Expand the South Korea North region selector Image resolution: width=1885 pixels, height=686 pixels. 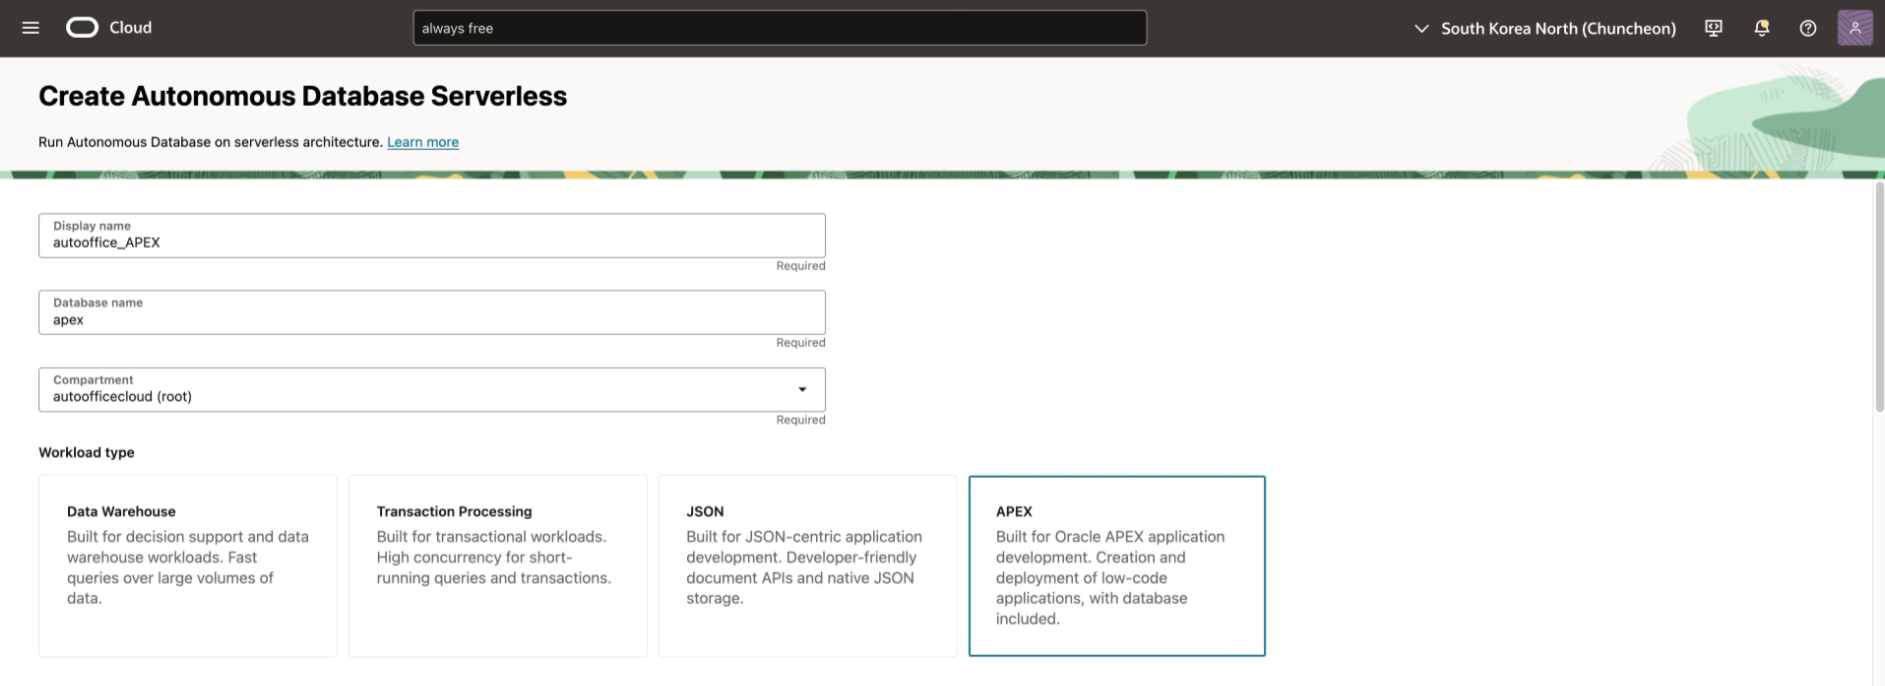click(1545, 28)
